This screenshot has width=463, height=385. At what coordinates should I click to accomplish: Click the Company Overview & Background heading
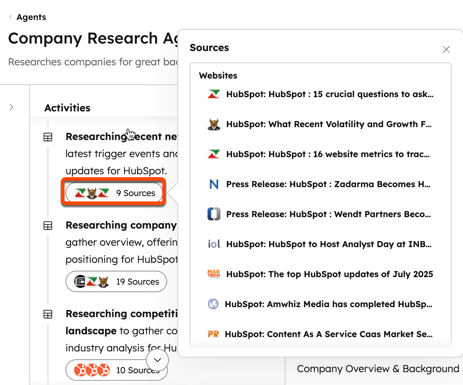378,369
